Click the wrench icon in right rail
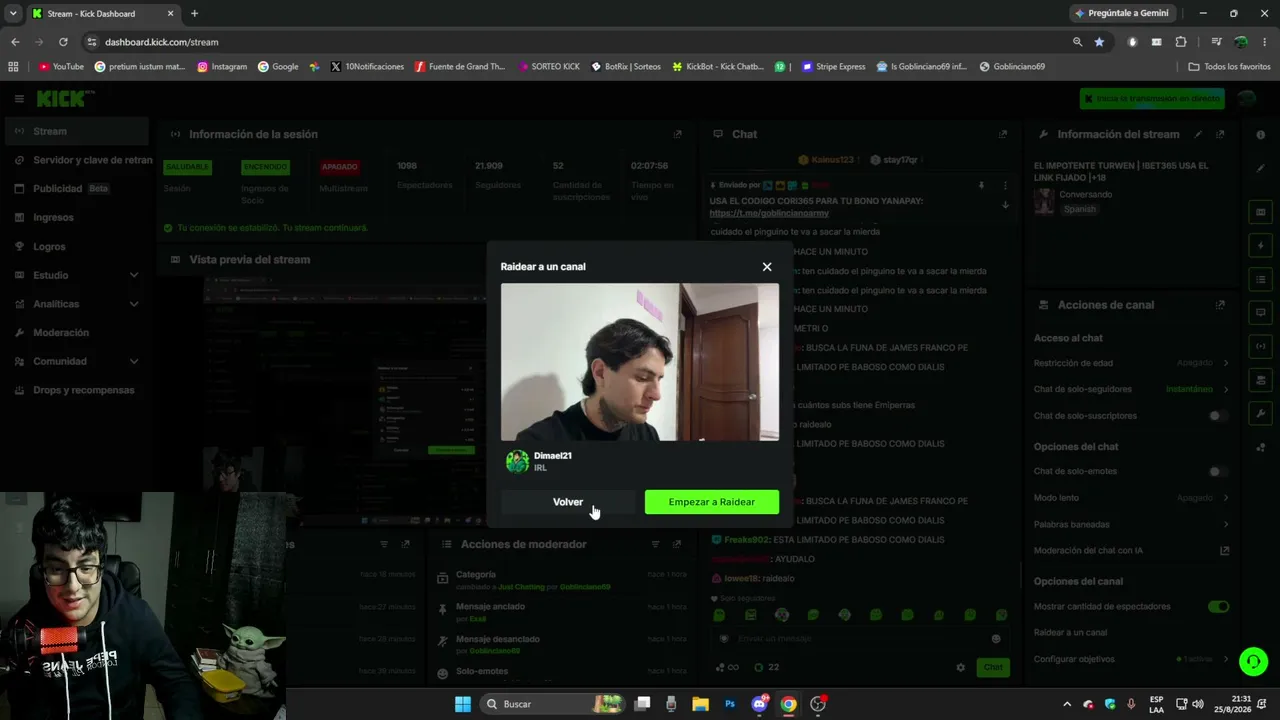Viewport: 1280px width, 720px height. (1260, 413)
